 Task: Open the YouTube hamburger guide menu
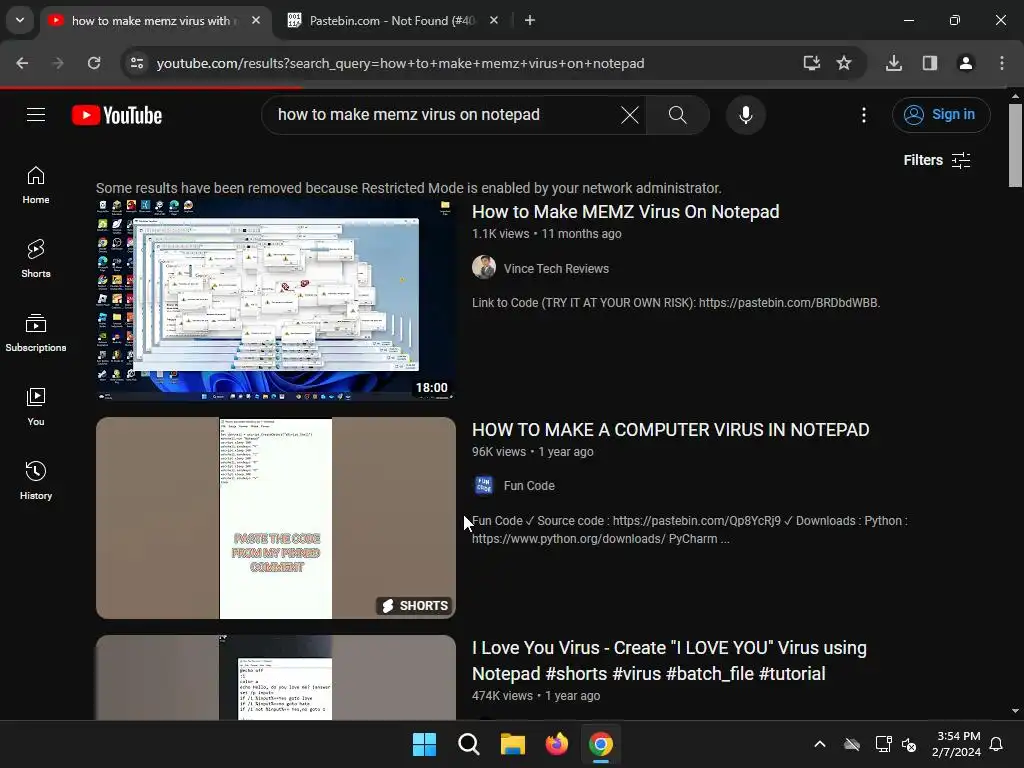click(x=36, y=115)
